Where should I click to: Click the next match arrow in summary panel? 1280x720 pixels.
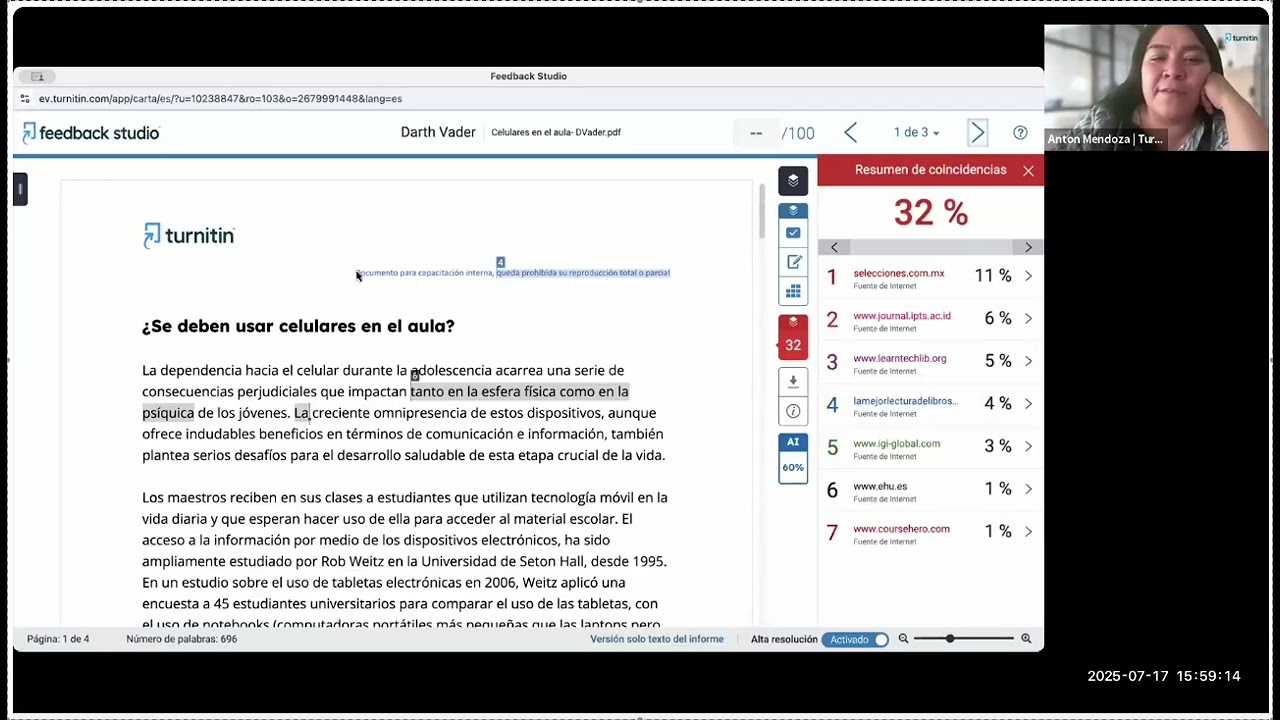pyautogui.click(x=1028, y=247)
